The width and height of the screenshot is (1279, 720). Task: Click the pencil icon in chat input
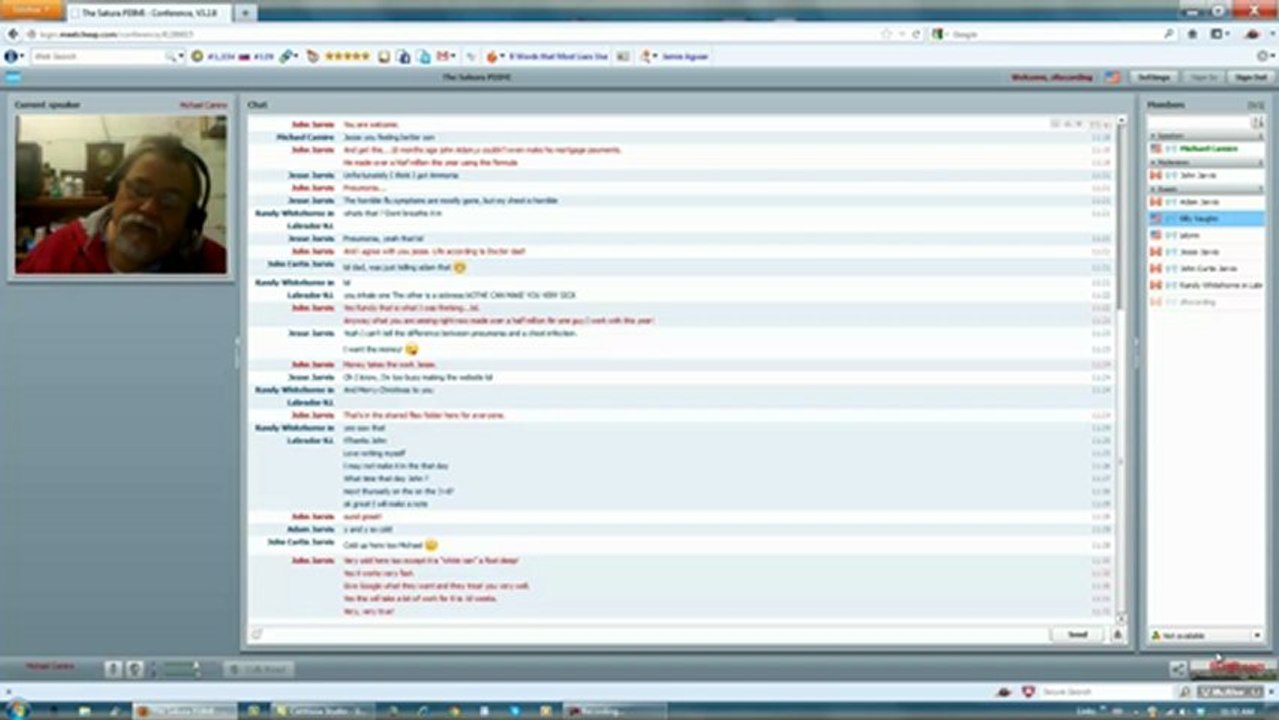256,634
